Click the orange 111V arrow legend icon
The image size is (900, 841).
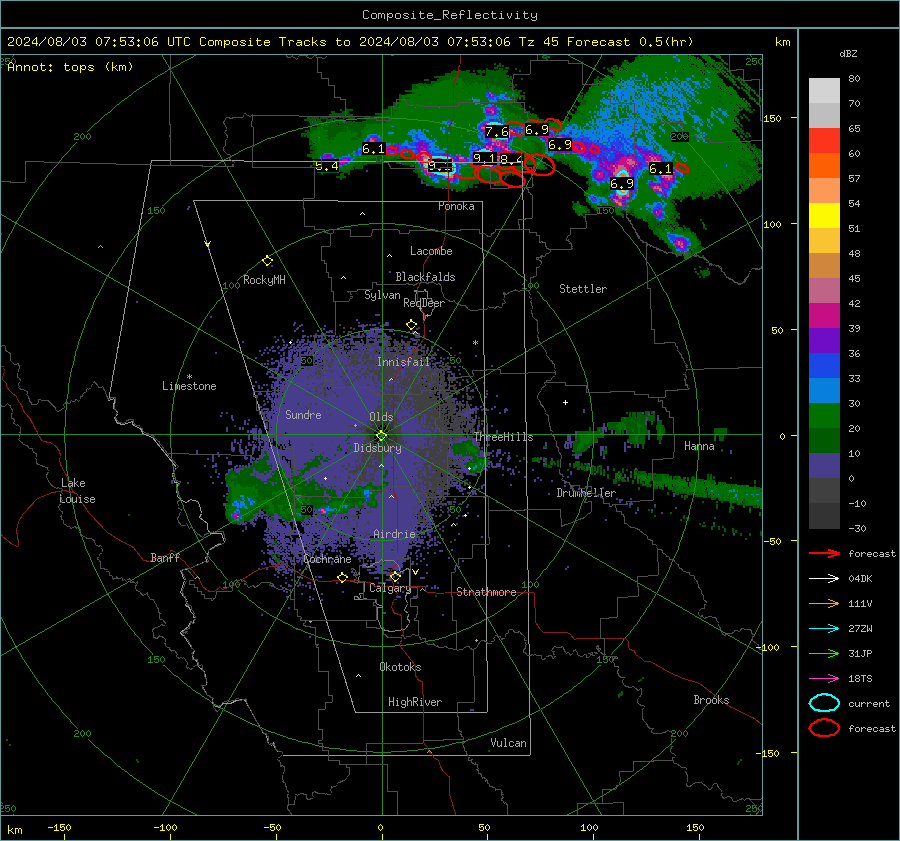coord(824,603)
